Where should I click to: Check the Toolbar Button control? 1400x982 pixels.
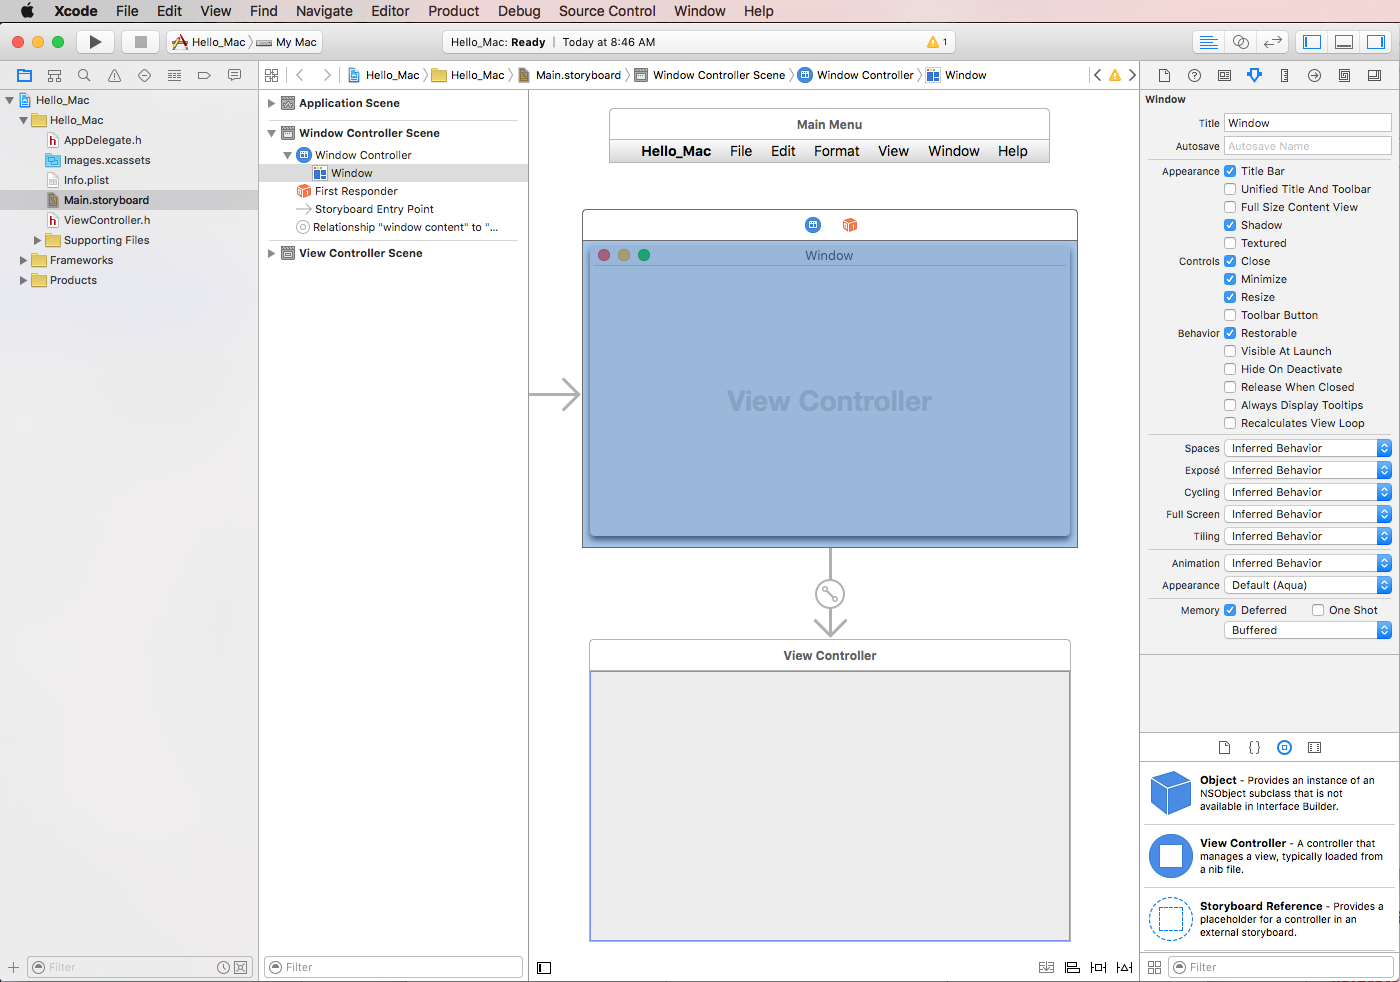click(1230, 315)
